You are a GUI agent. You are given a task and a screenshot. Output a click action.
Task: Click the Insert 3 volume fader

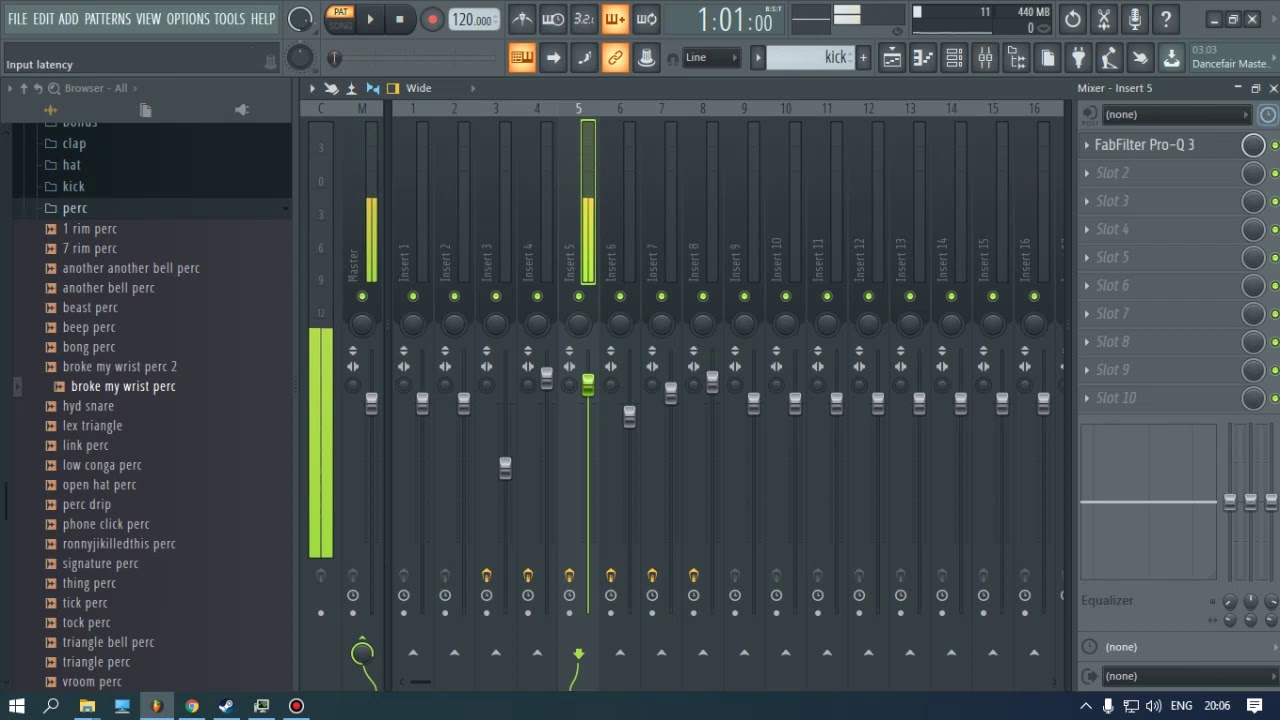[x=505, y=467]
